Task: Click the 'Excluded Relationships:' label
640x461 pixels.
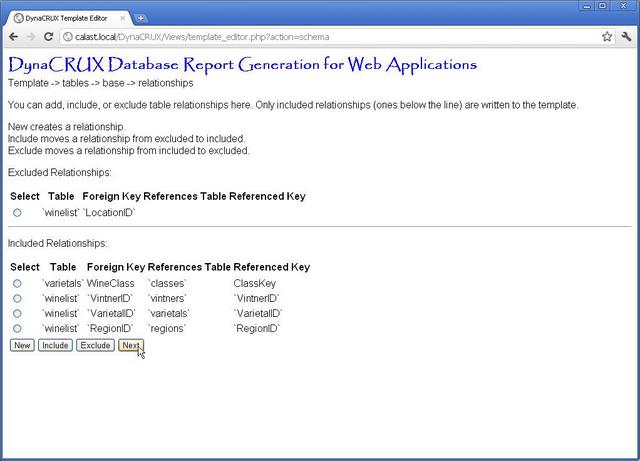Action: (x=60, y=173)
